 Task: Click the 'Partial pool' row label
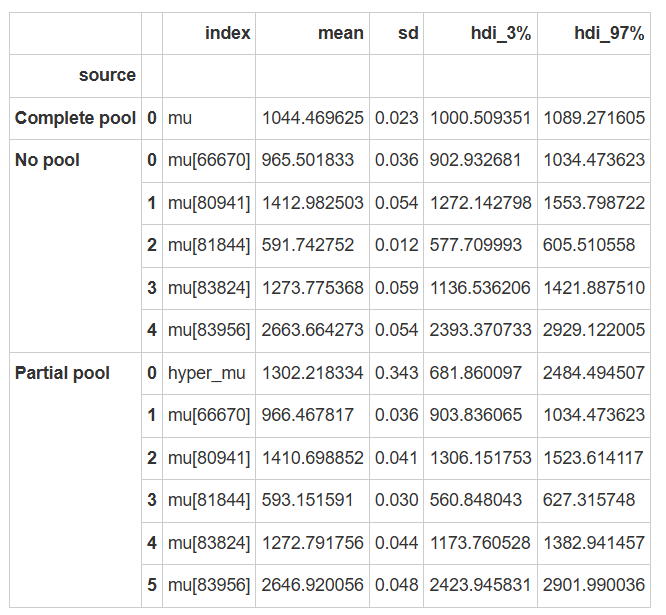coord(62,373)
